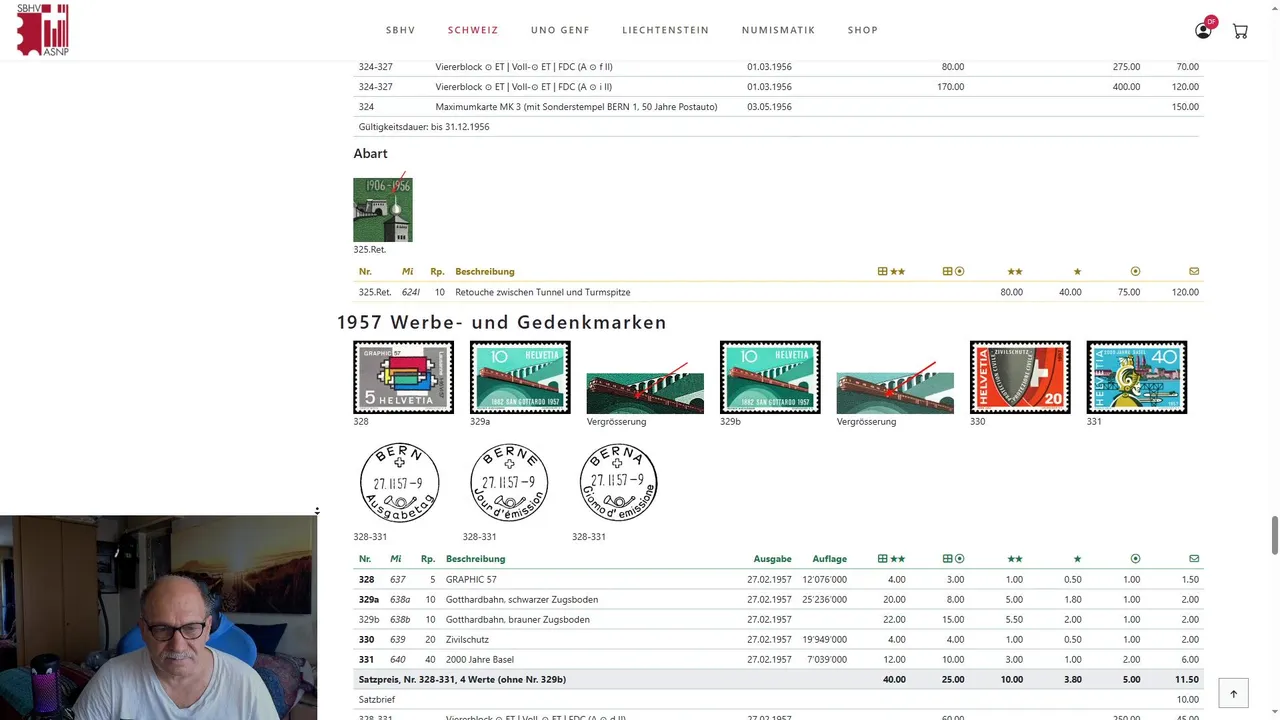Screen dimensions: 1280x720
Task: Open the shopping cart
Action: pos(1240,31)
